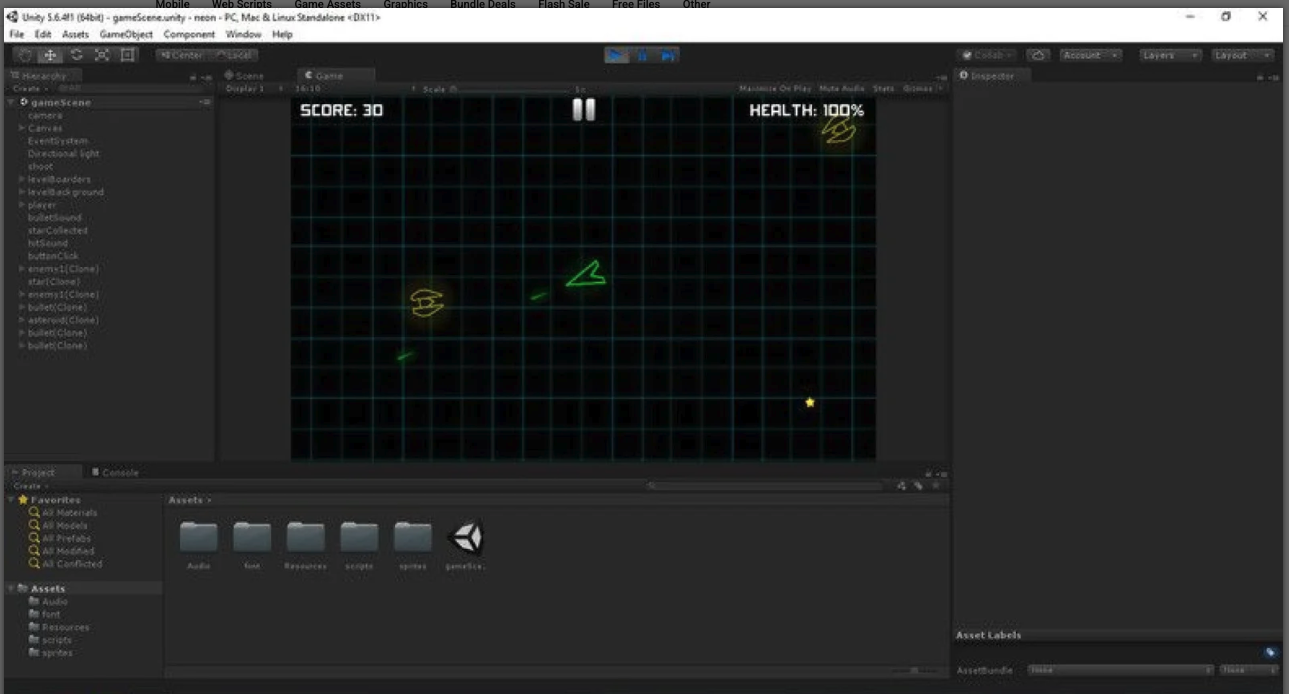Pause the game with the toolbar Pause button
Viewport: 1289px width, 694px height.
tap(643, 55)
